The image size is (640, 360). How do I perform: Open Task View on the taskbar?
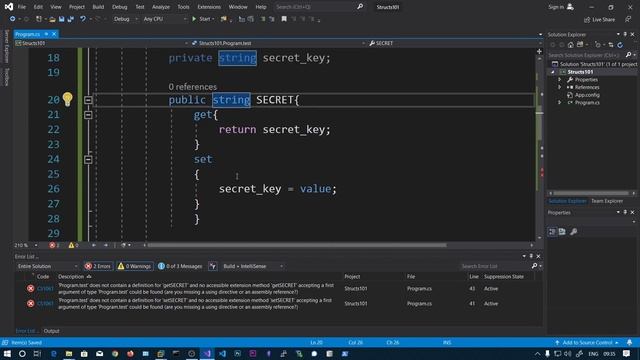(37, 353)
